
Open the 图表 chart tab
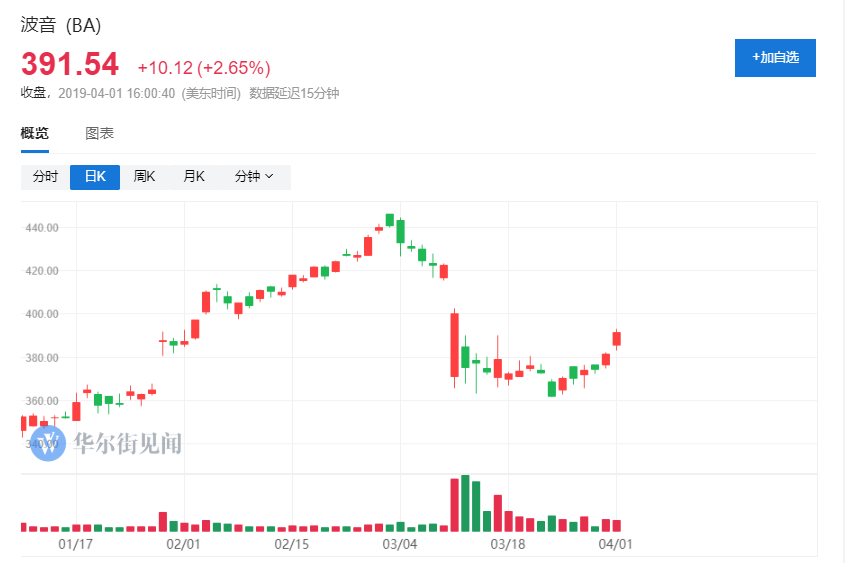pos(99,133)
